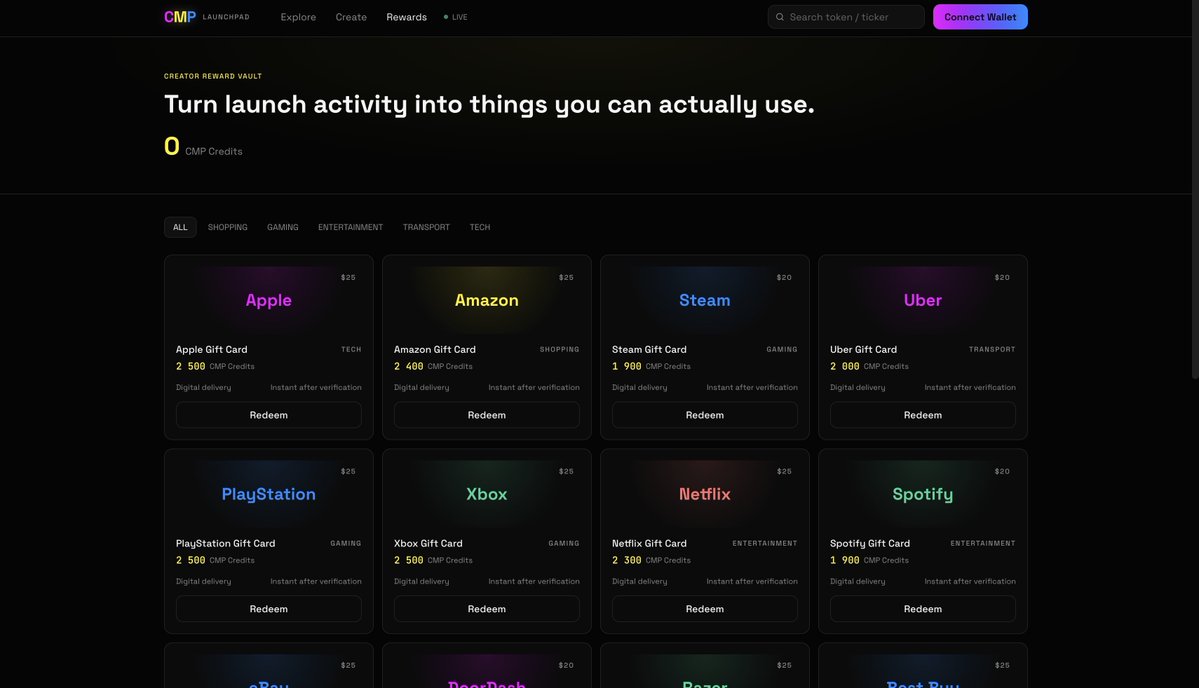Select the ALL category filter
Viewport: 1199px width, 688px height.
[x=180, y=227]
